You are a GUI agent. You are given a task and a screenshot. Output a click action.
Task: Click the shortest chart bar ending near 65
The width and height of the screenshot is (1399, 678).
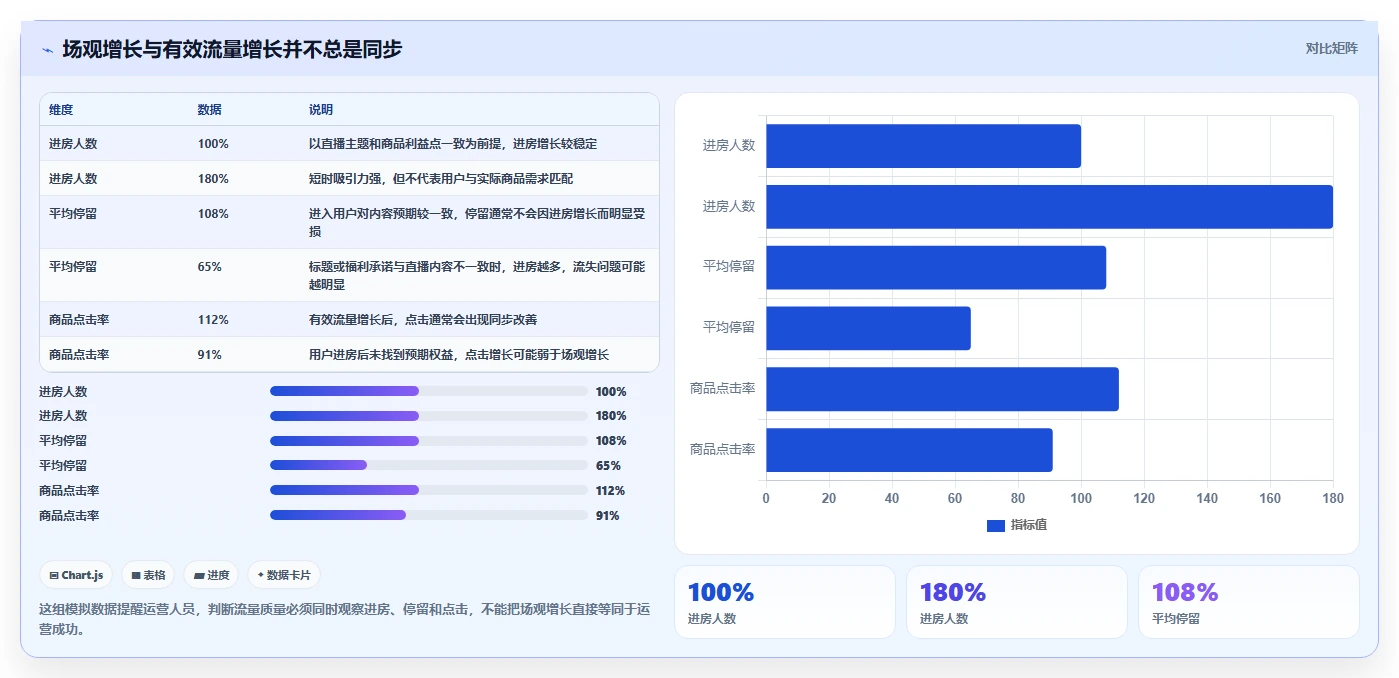(x=868, y=328)
